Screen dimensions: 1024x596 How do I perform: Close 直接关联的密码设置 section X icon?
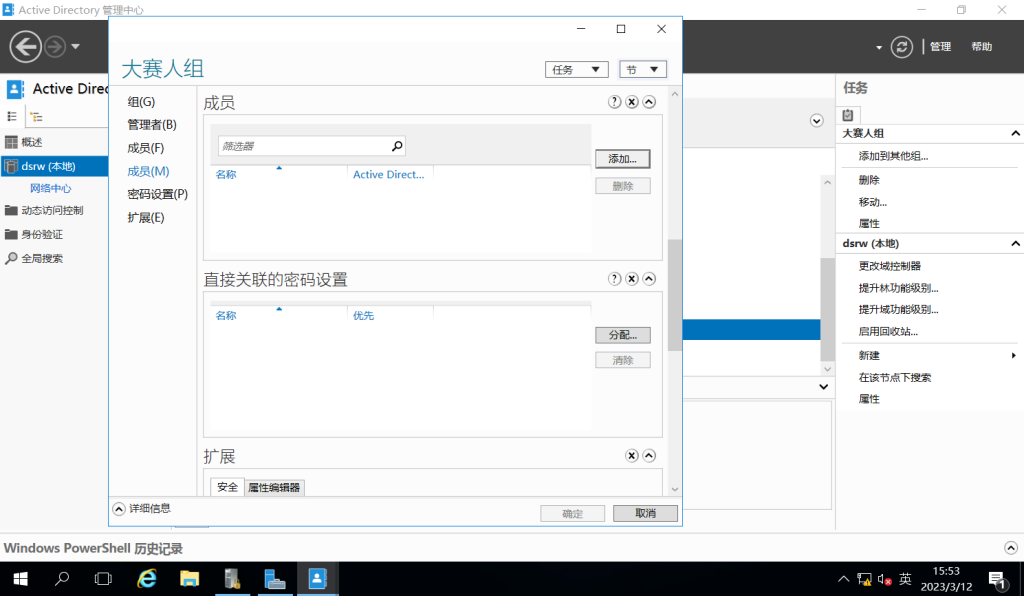click(632, 279)
